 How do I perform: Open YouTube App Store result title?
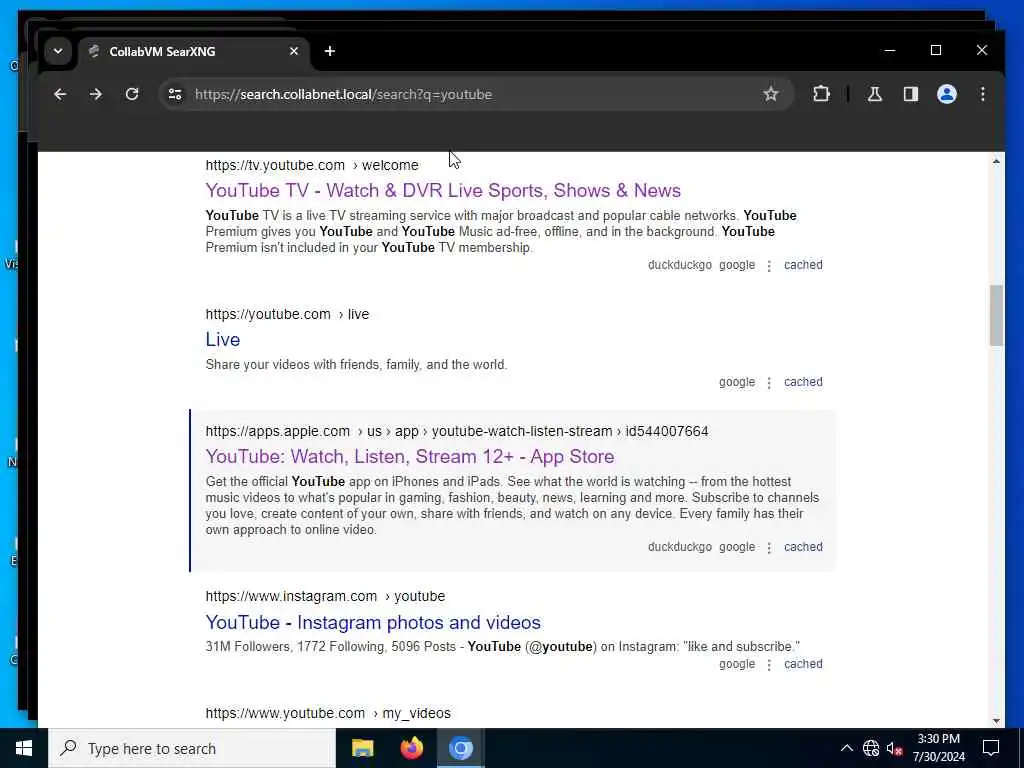tap(410, 456)
